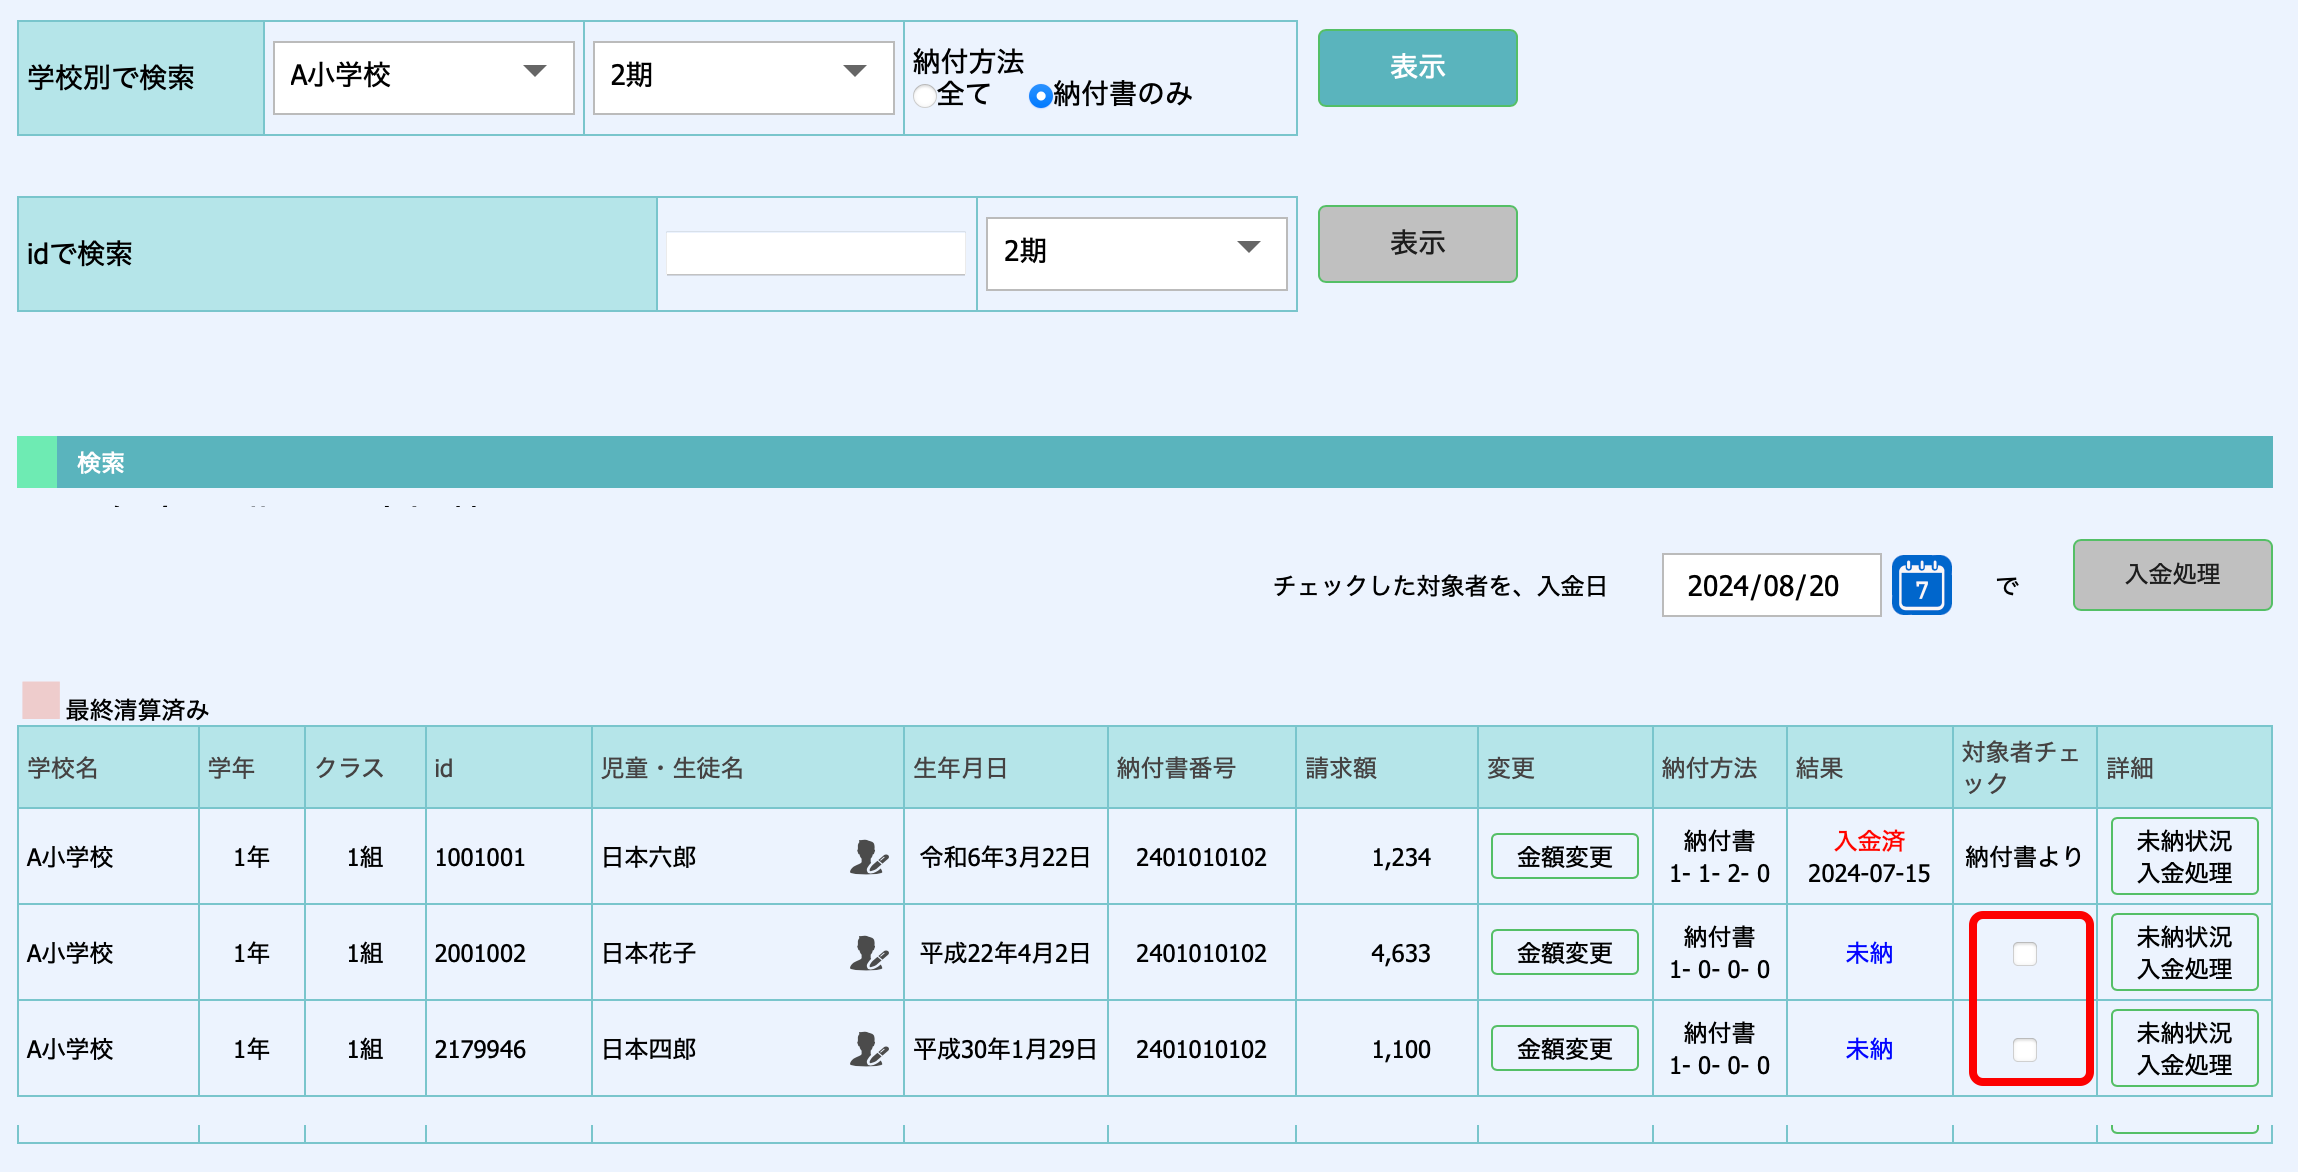This screenshot has height=1172, width=2298.
Task: Open the calendar date picker icon
Action: click(1921, 585)
